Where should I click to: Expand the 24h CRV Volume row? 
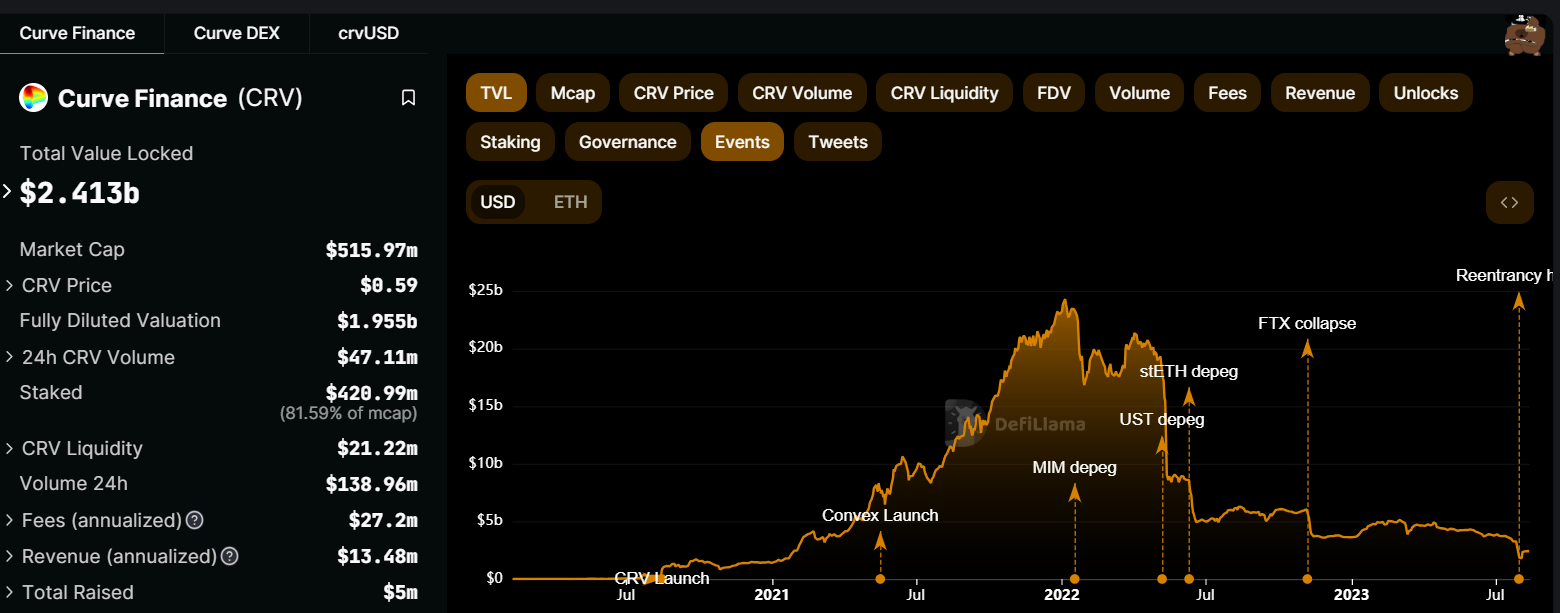pos(9,357)
